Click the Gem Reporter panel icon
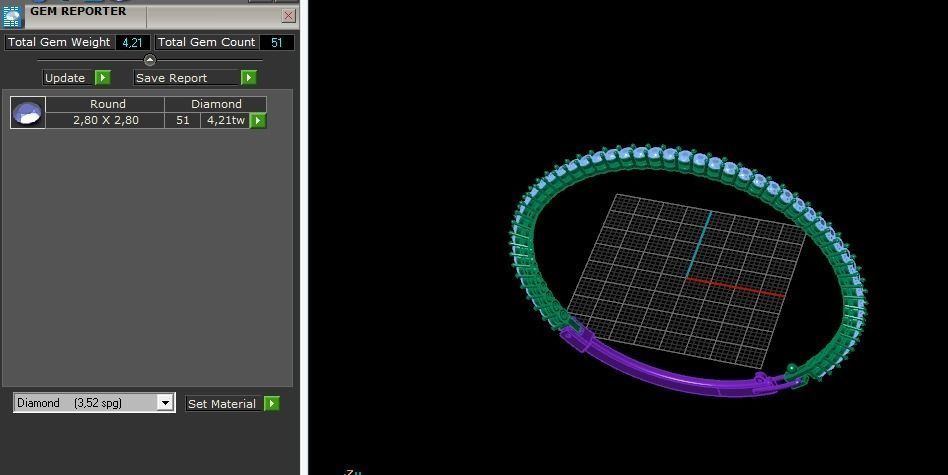Screen dimensions: 948x475 pos(11,16)
